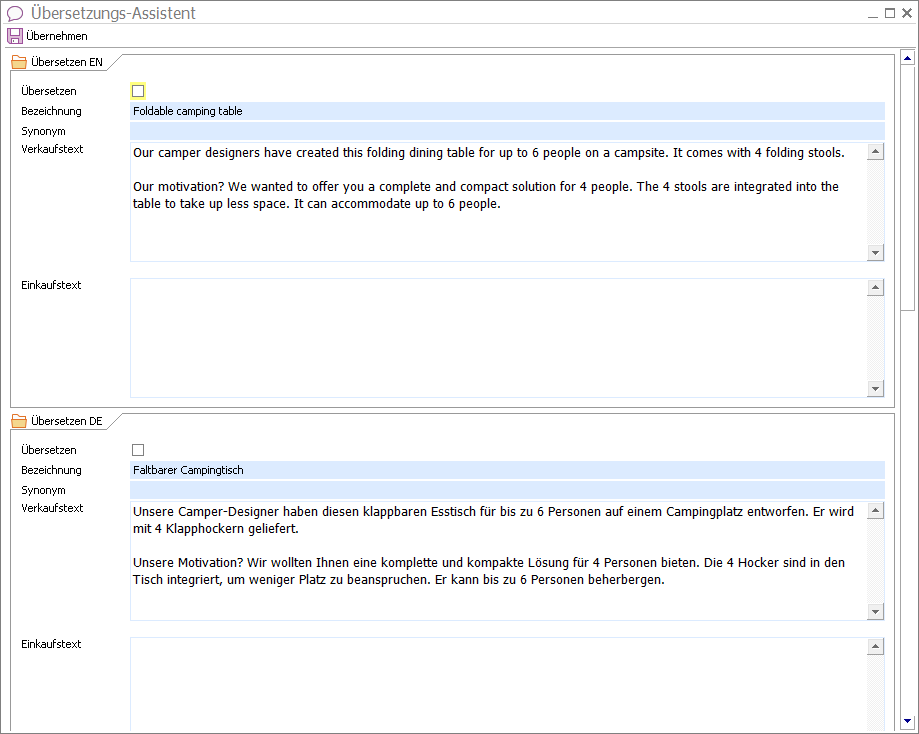Click the Übernehmen save icon
The height and width of the screenshot is (734, 919).
15,36
